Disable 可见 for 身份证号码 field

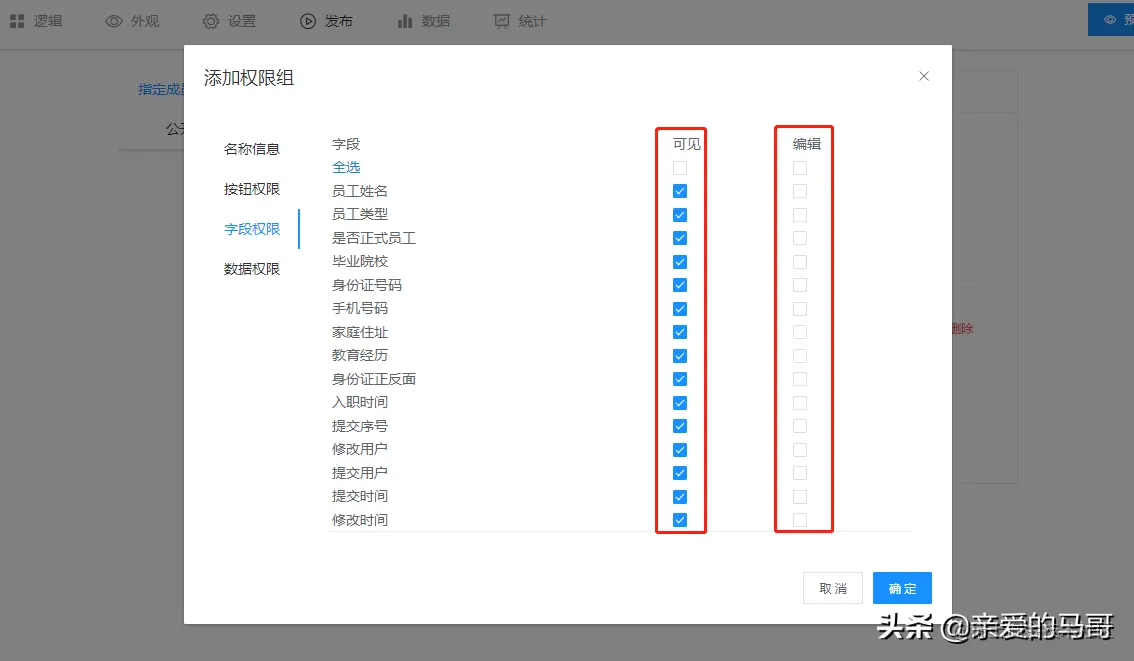pyautogui.click(x=680, y=284)
